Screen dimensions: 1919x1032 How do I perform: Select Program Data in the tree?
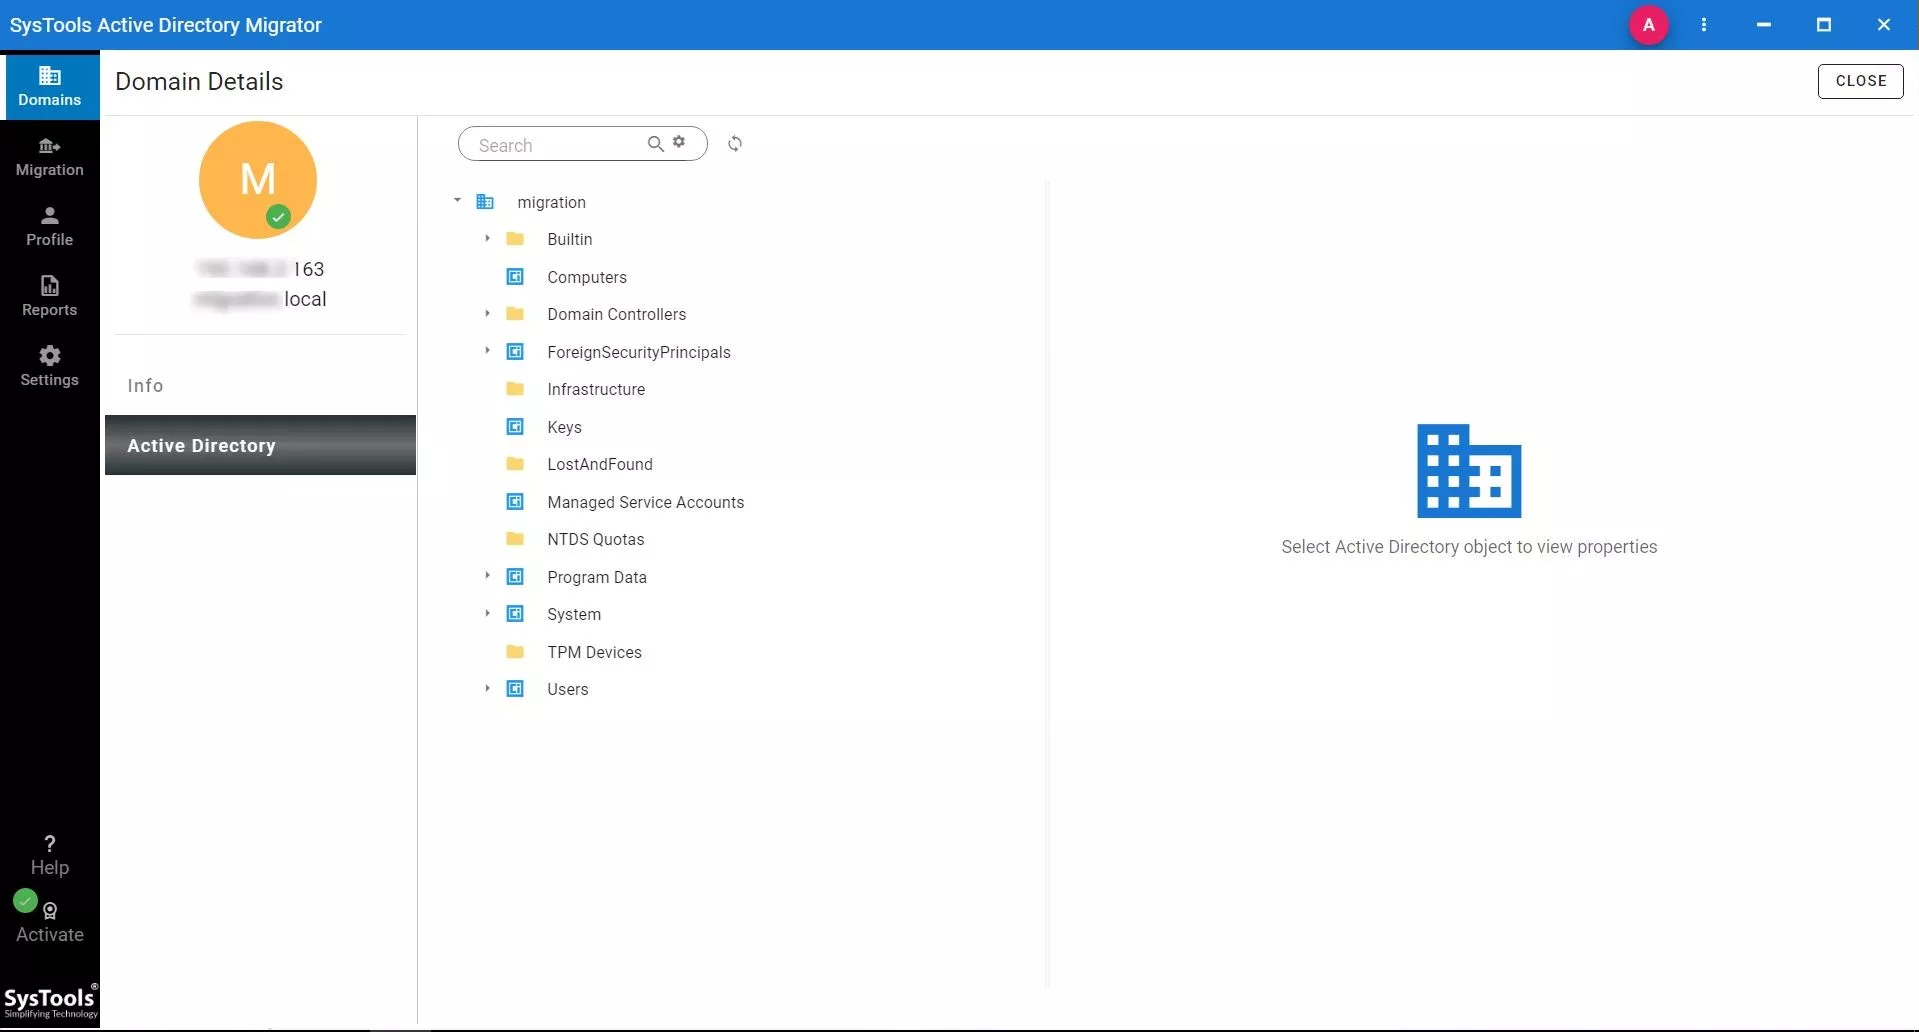click(x=597, y=577)
